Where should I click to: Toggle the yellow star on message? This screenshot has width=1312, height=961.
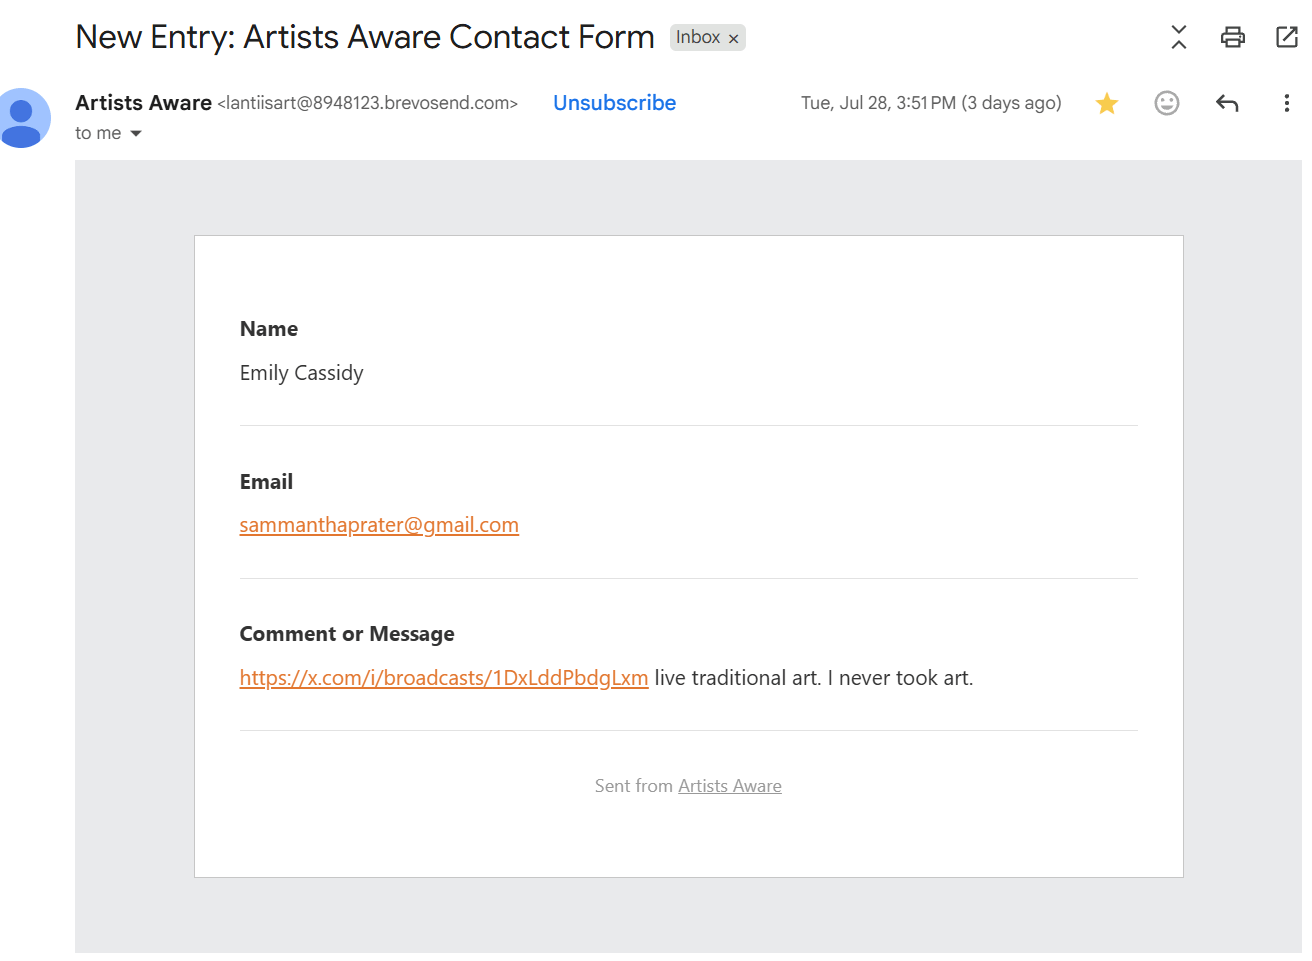coord(1107,103)
